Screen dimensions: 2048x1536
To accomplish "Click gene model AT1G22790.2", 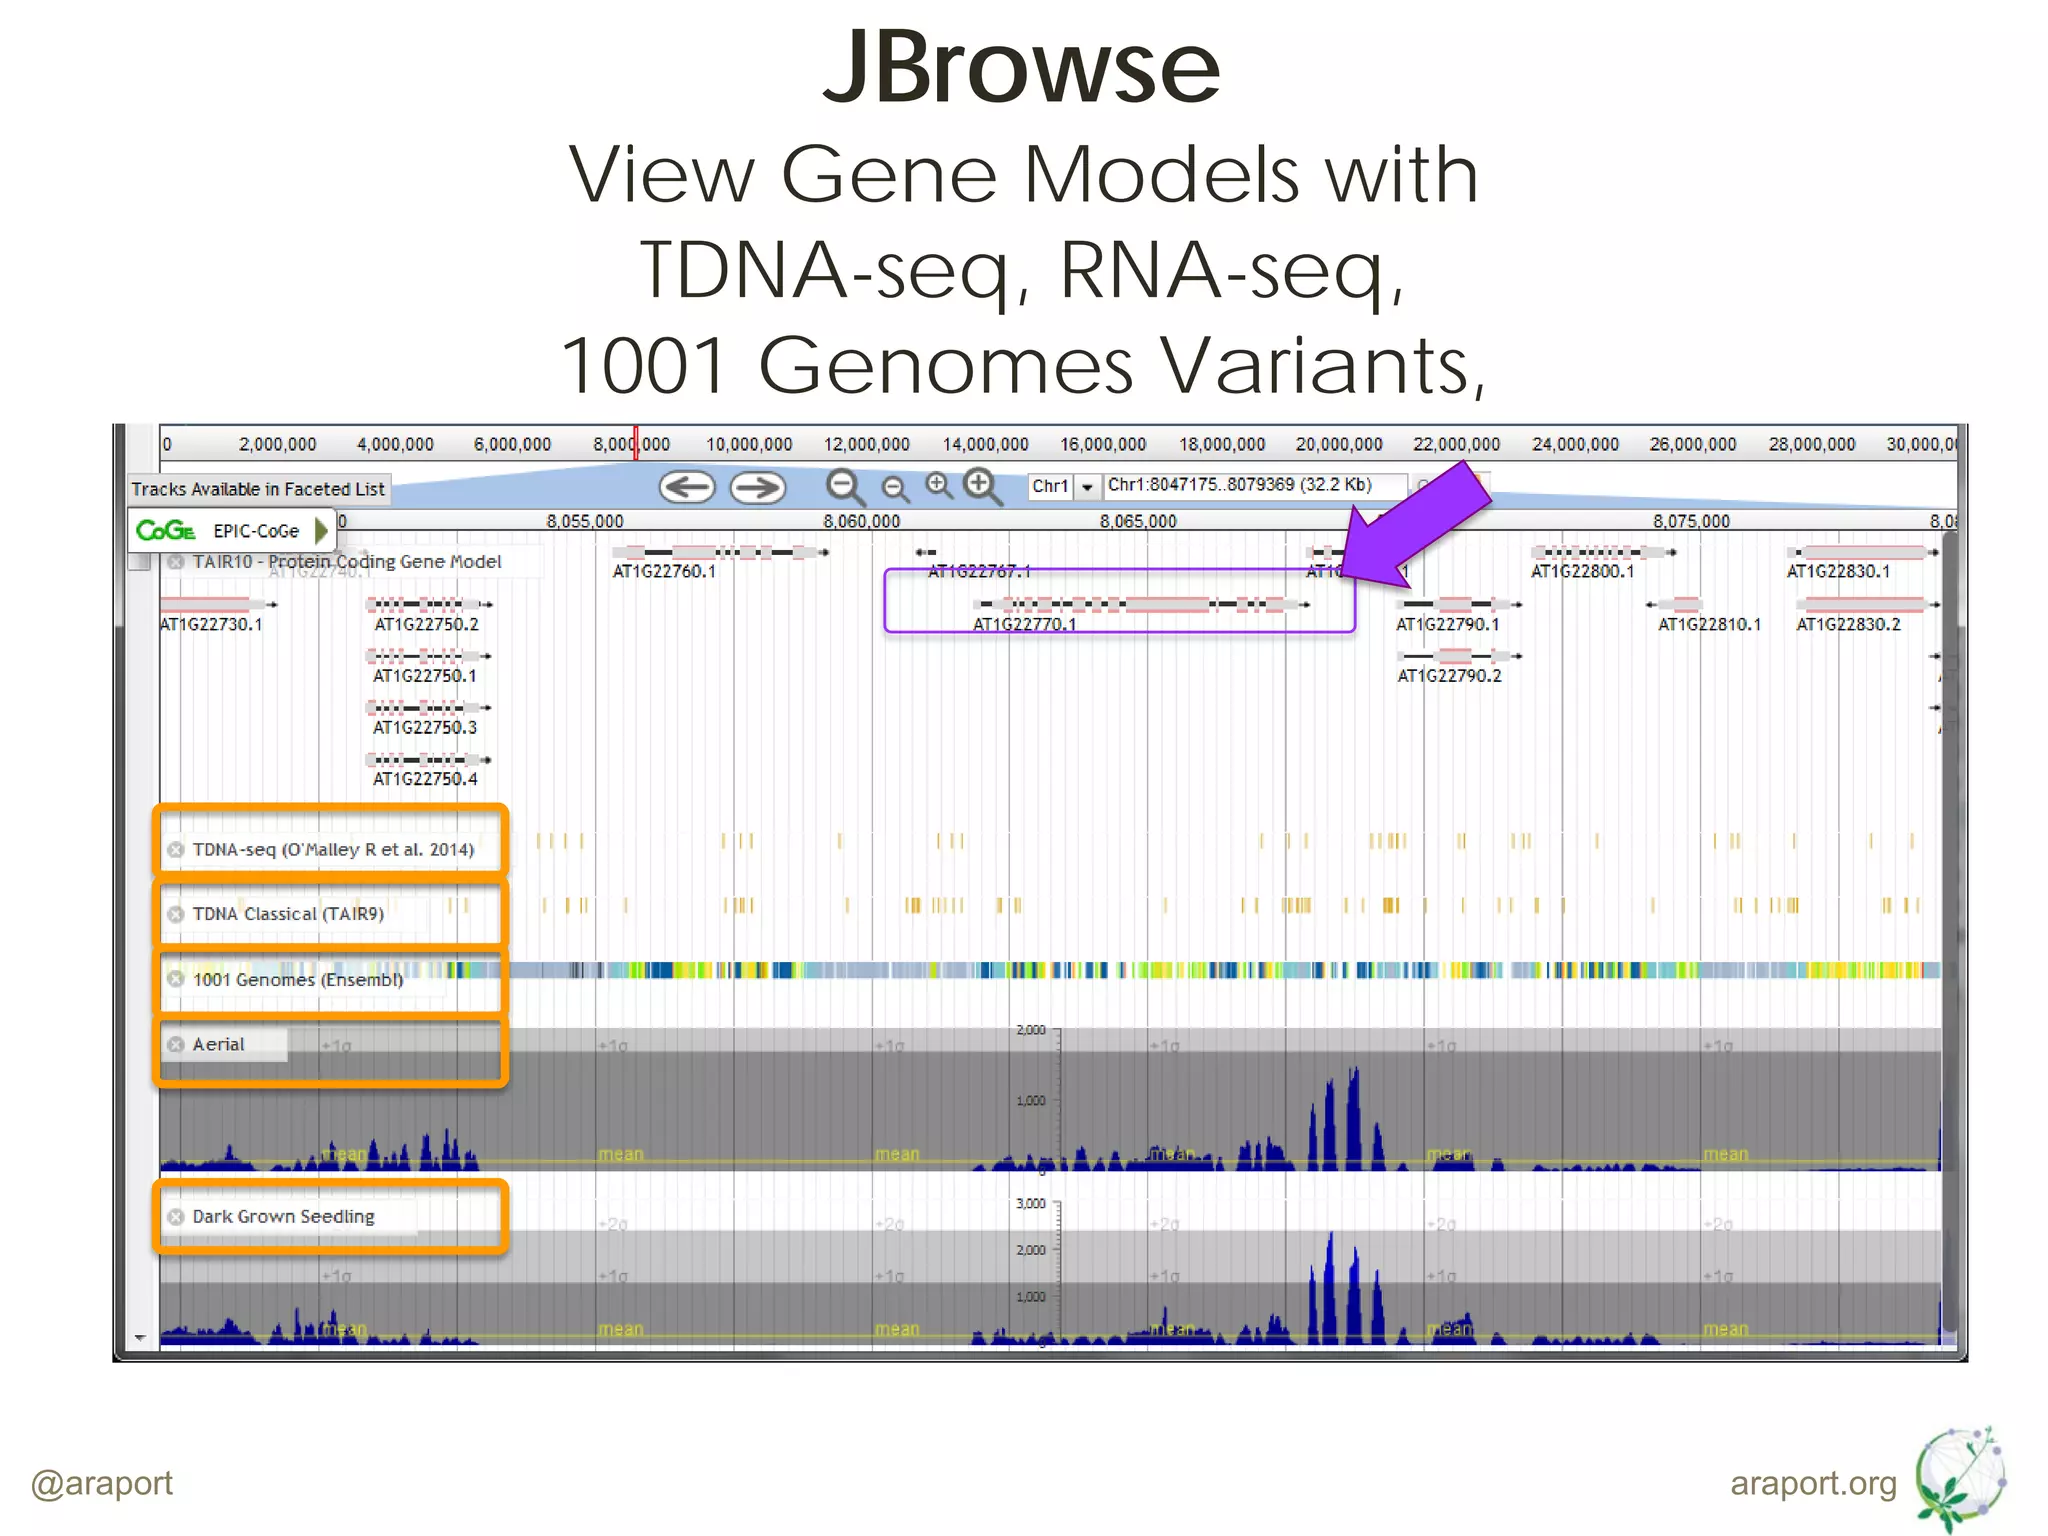I will tap(1460, 656).
